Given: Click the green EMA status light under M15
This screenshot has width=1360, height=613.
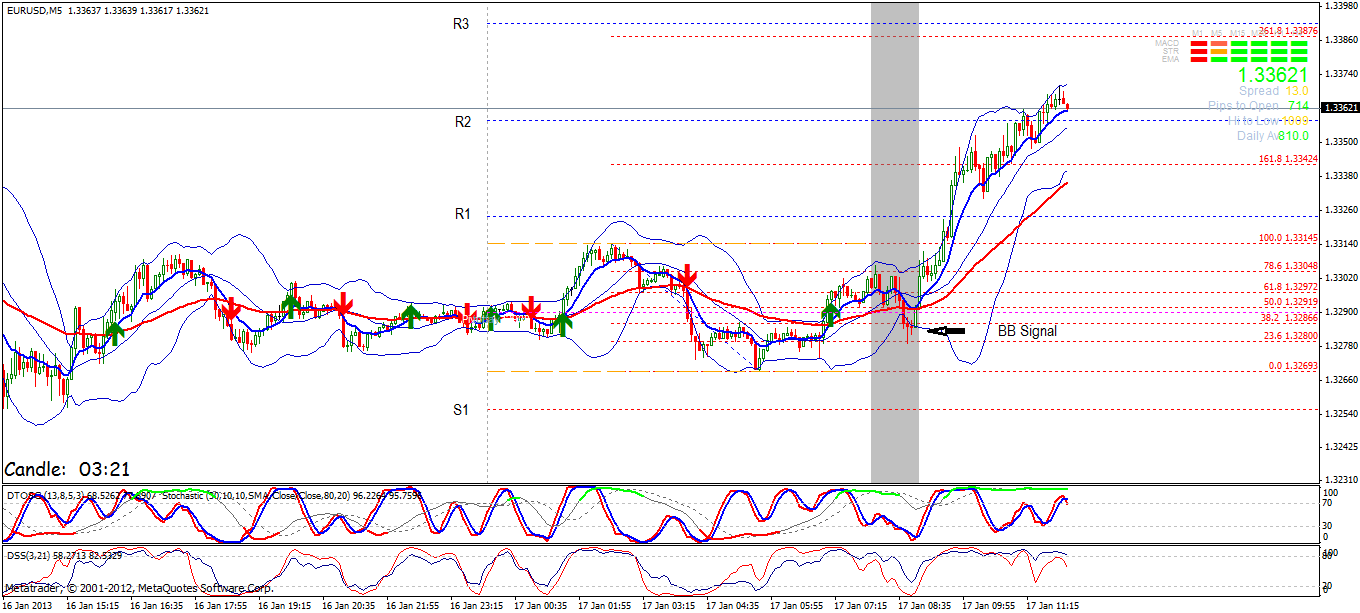Looking at the screenshot, I should [1240, 59].
